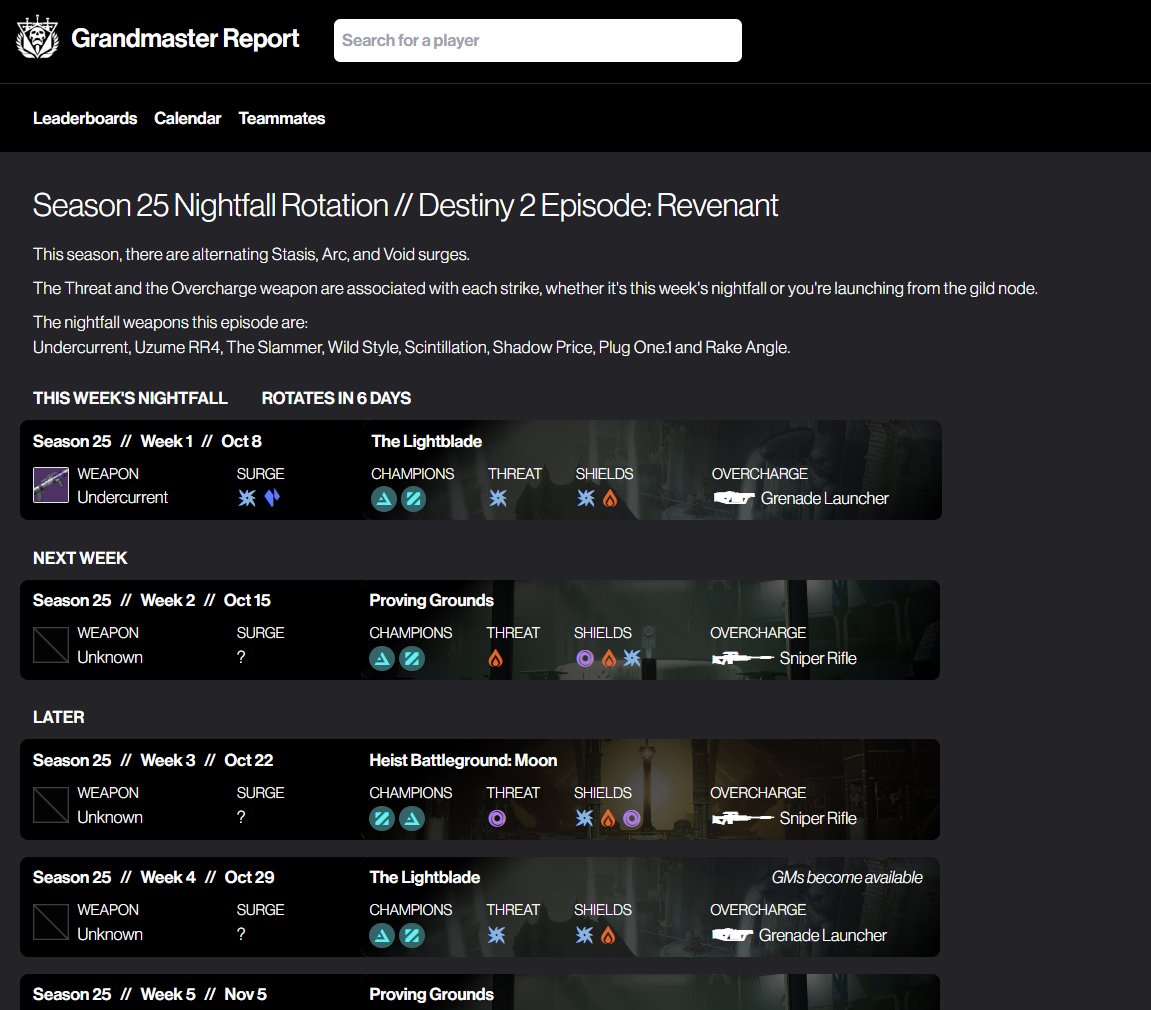1151x1010 pixels.
Task: Open the Teammates page
Action: (282, 118)
